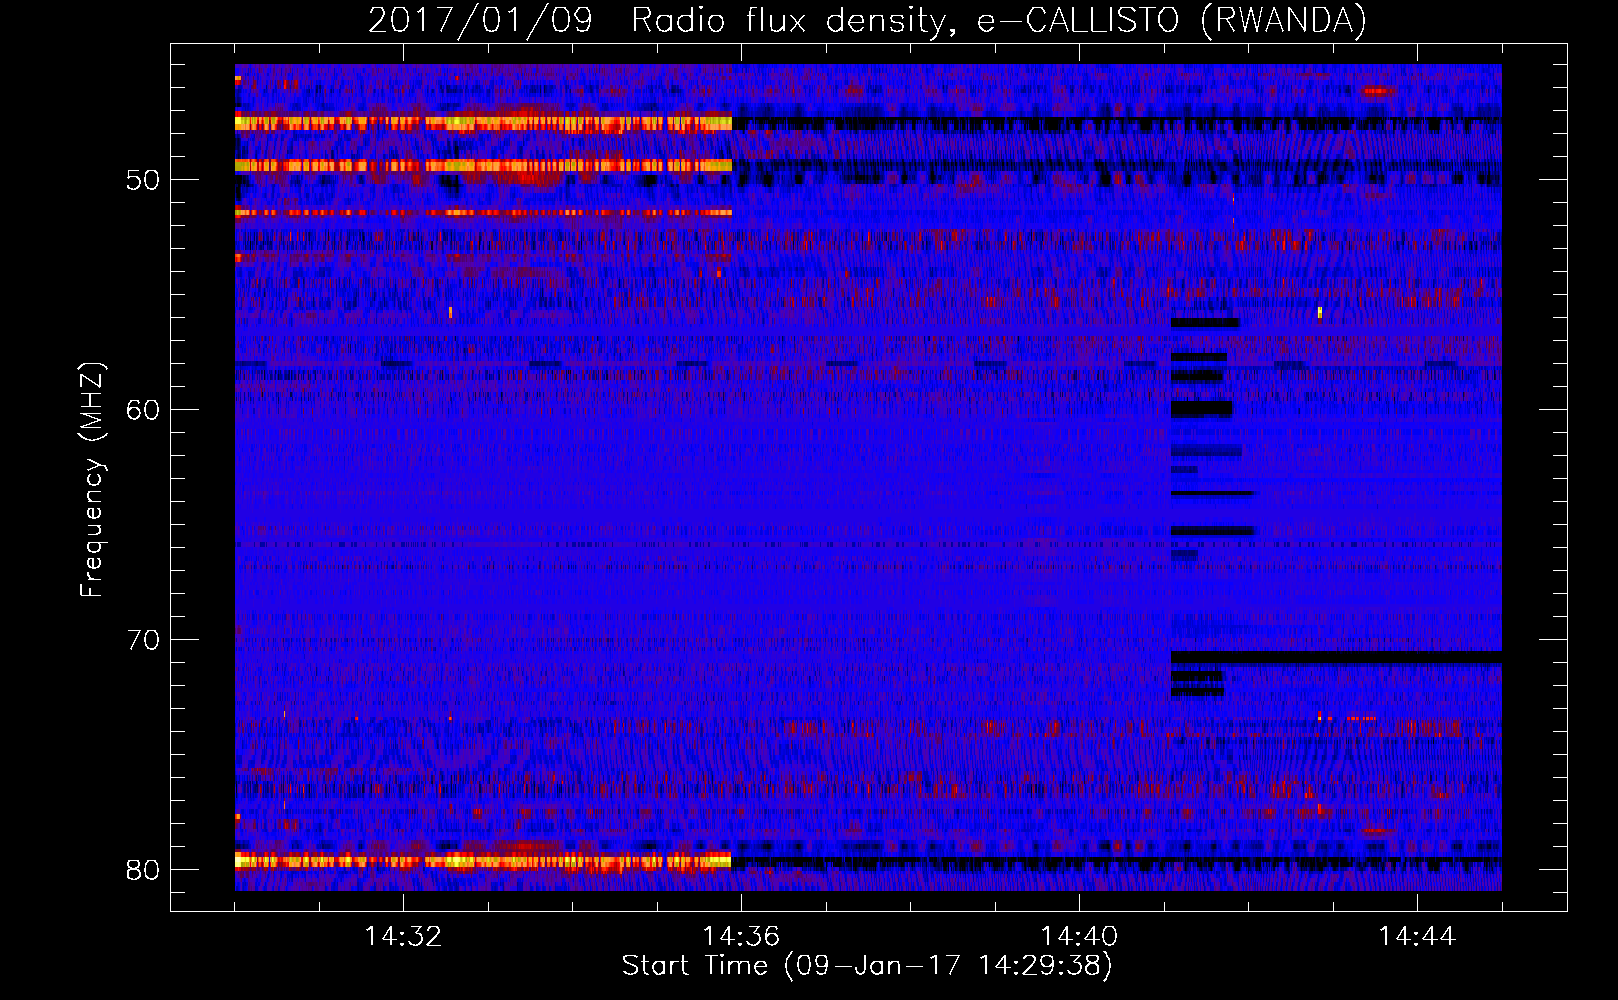Click the 70 MHz frequency tick label
This screenshot has width=1618, height=1000.
(x=143, y=640)
